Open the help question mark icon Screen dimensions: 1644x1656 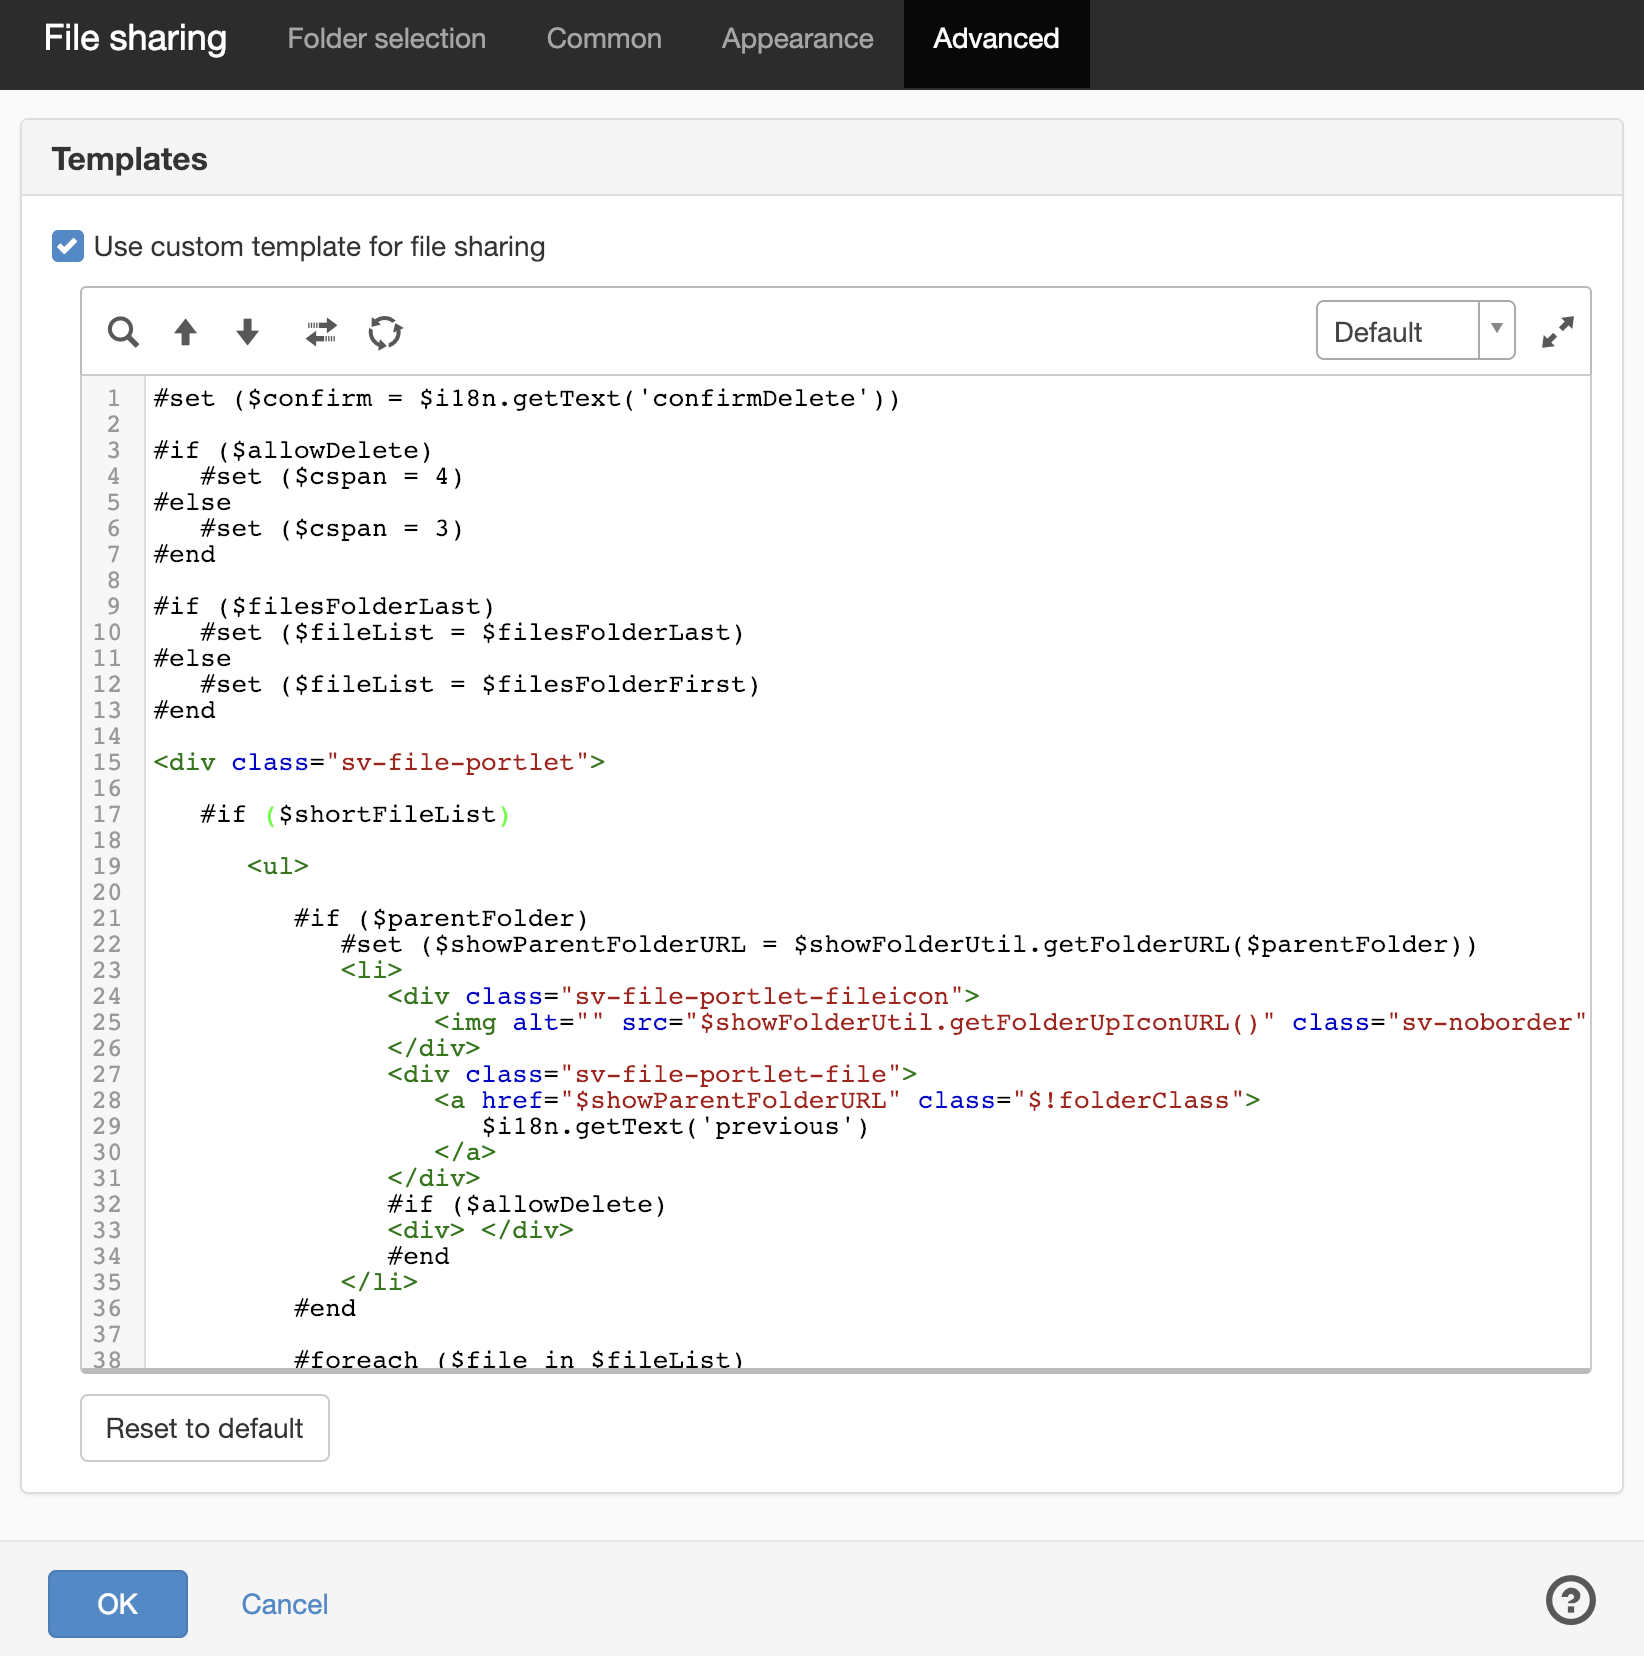pyautogui.click(x=1570, y=1600)
